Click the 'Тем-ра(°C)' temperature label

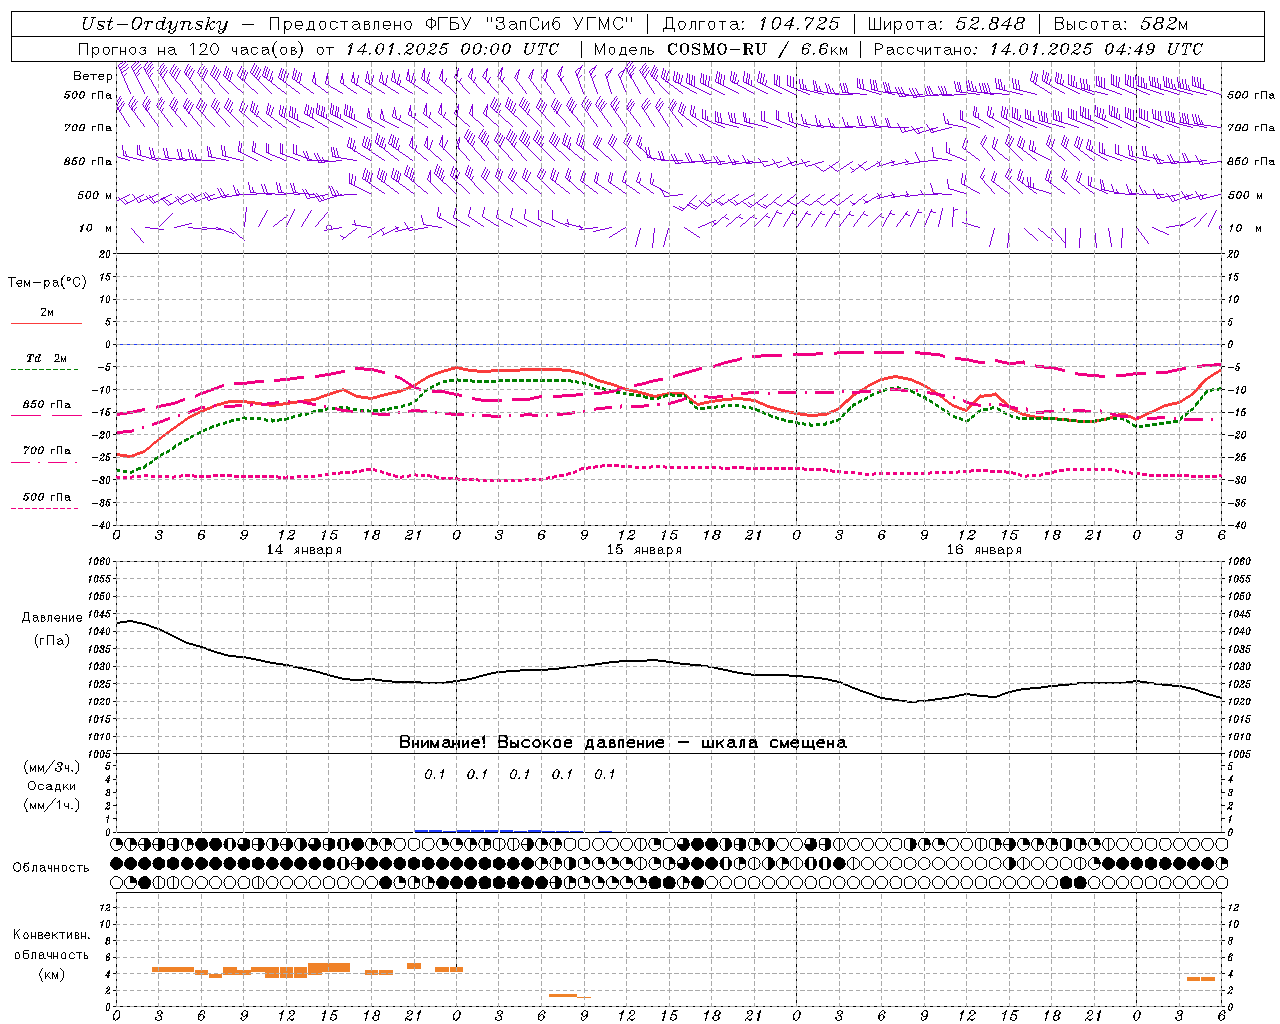click(x=47, y=283)
